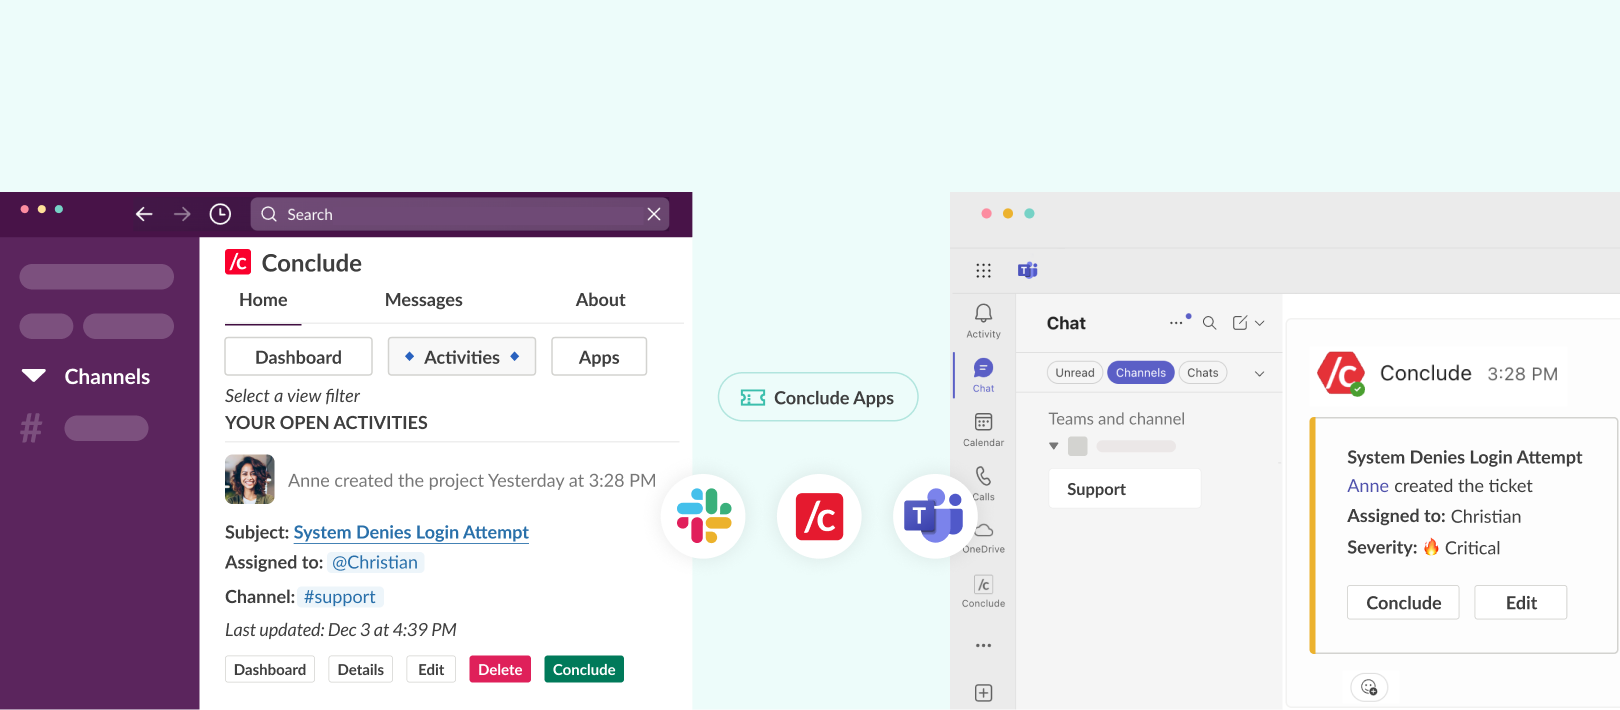Click Anne's profile picture
Screen dimensions: 1620x710
250,479
